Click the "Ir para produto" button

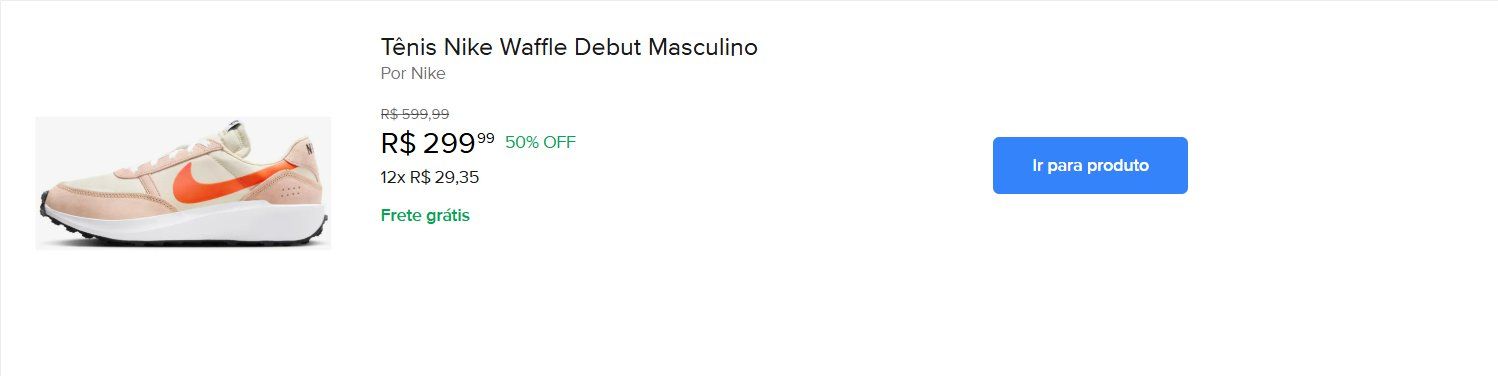click(x=1090, y=165)
